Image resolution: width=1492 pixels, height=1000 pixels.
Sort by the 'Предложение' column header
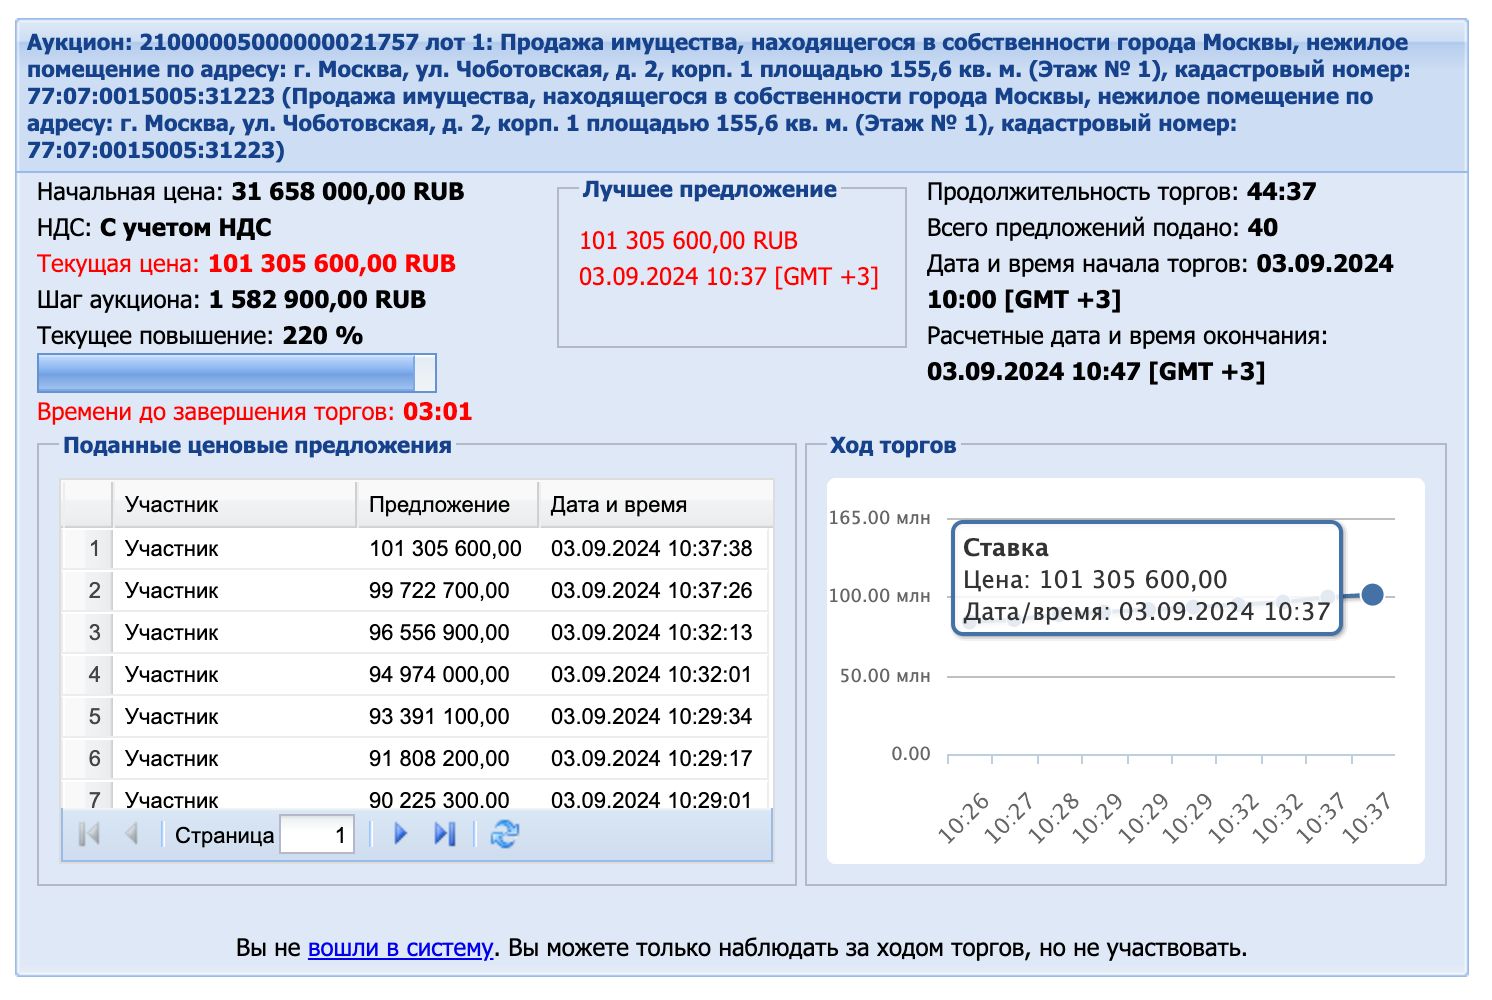point(447,505)
